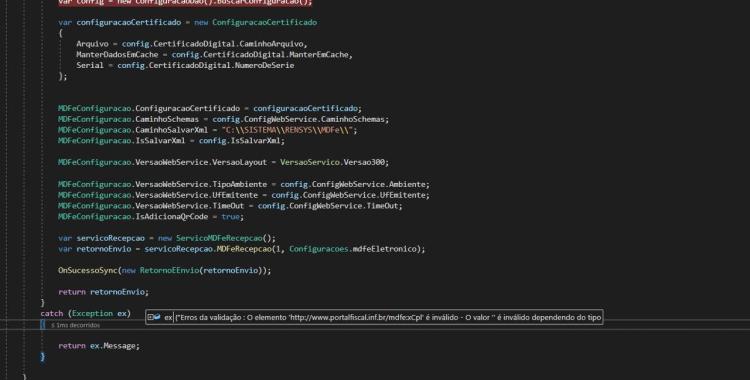Click the 'mdfeEletronico' member
Image resolution: width=750 pixels, height=380 pixels.
pyautogui.click(x=385, y=249)
